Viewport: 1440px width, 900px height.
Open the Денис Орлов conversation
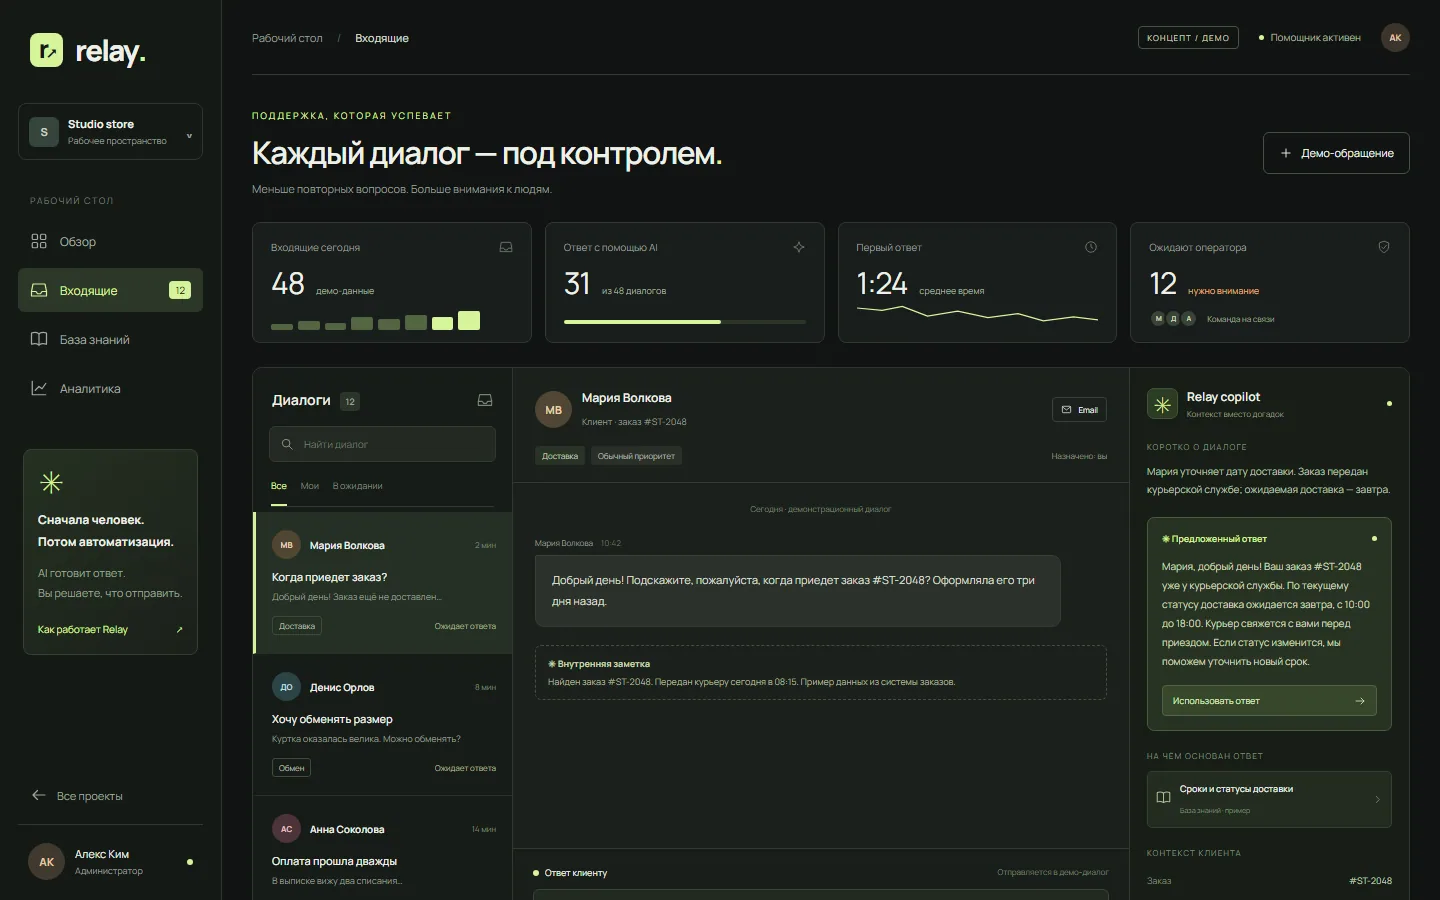tap(383, 725)
